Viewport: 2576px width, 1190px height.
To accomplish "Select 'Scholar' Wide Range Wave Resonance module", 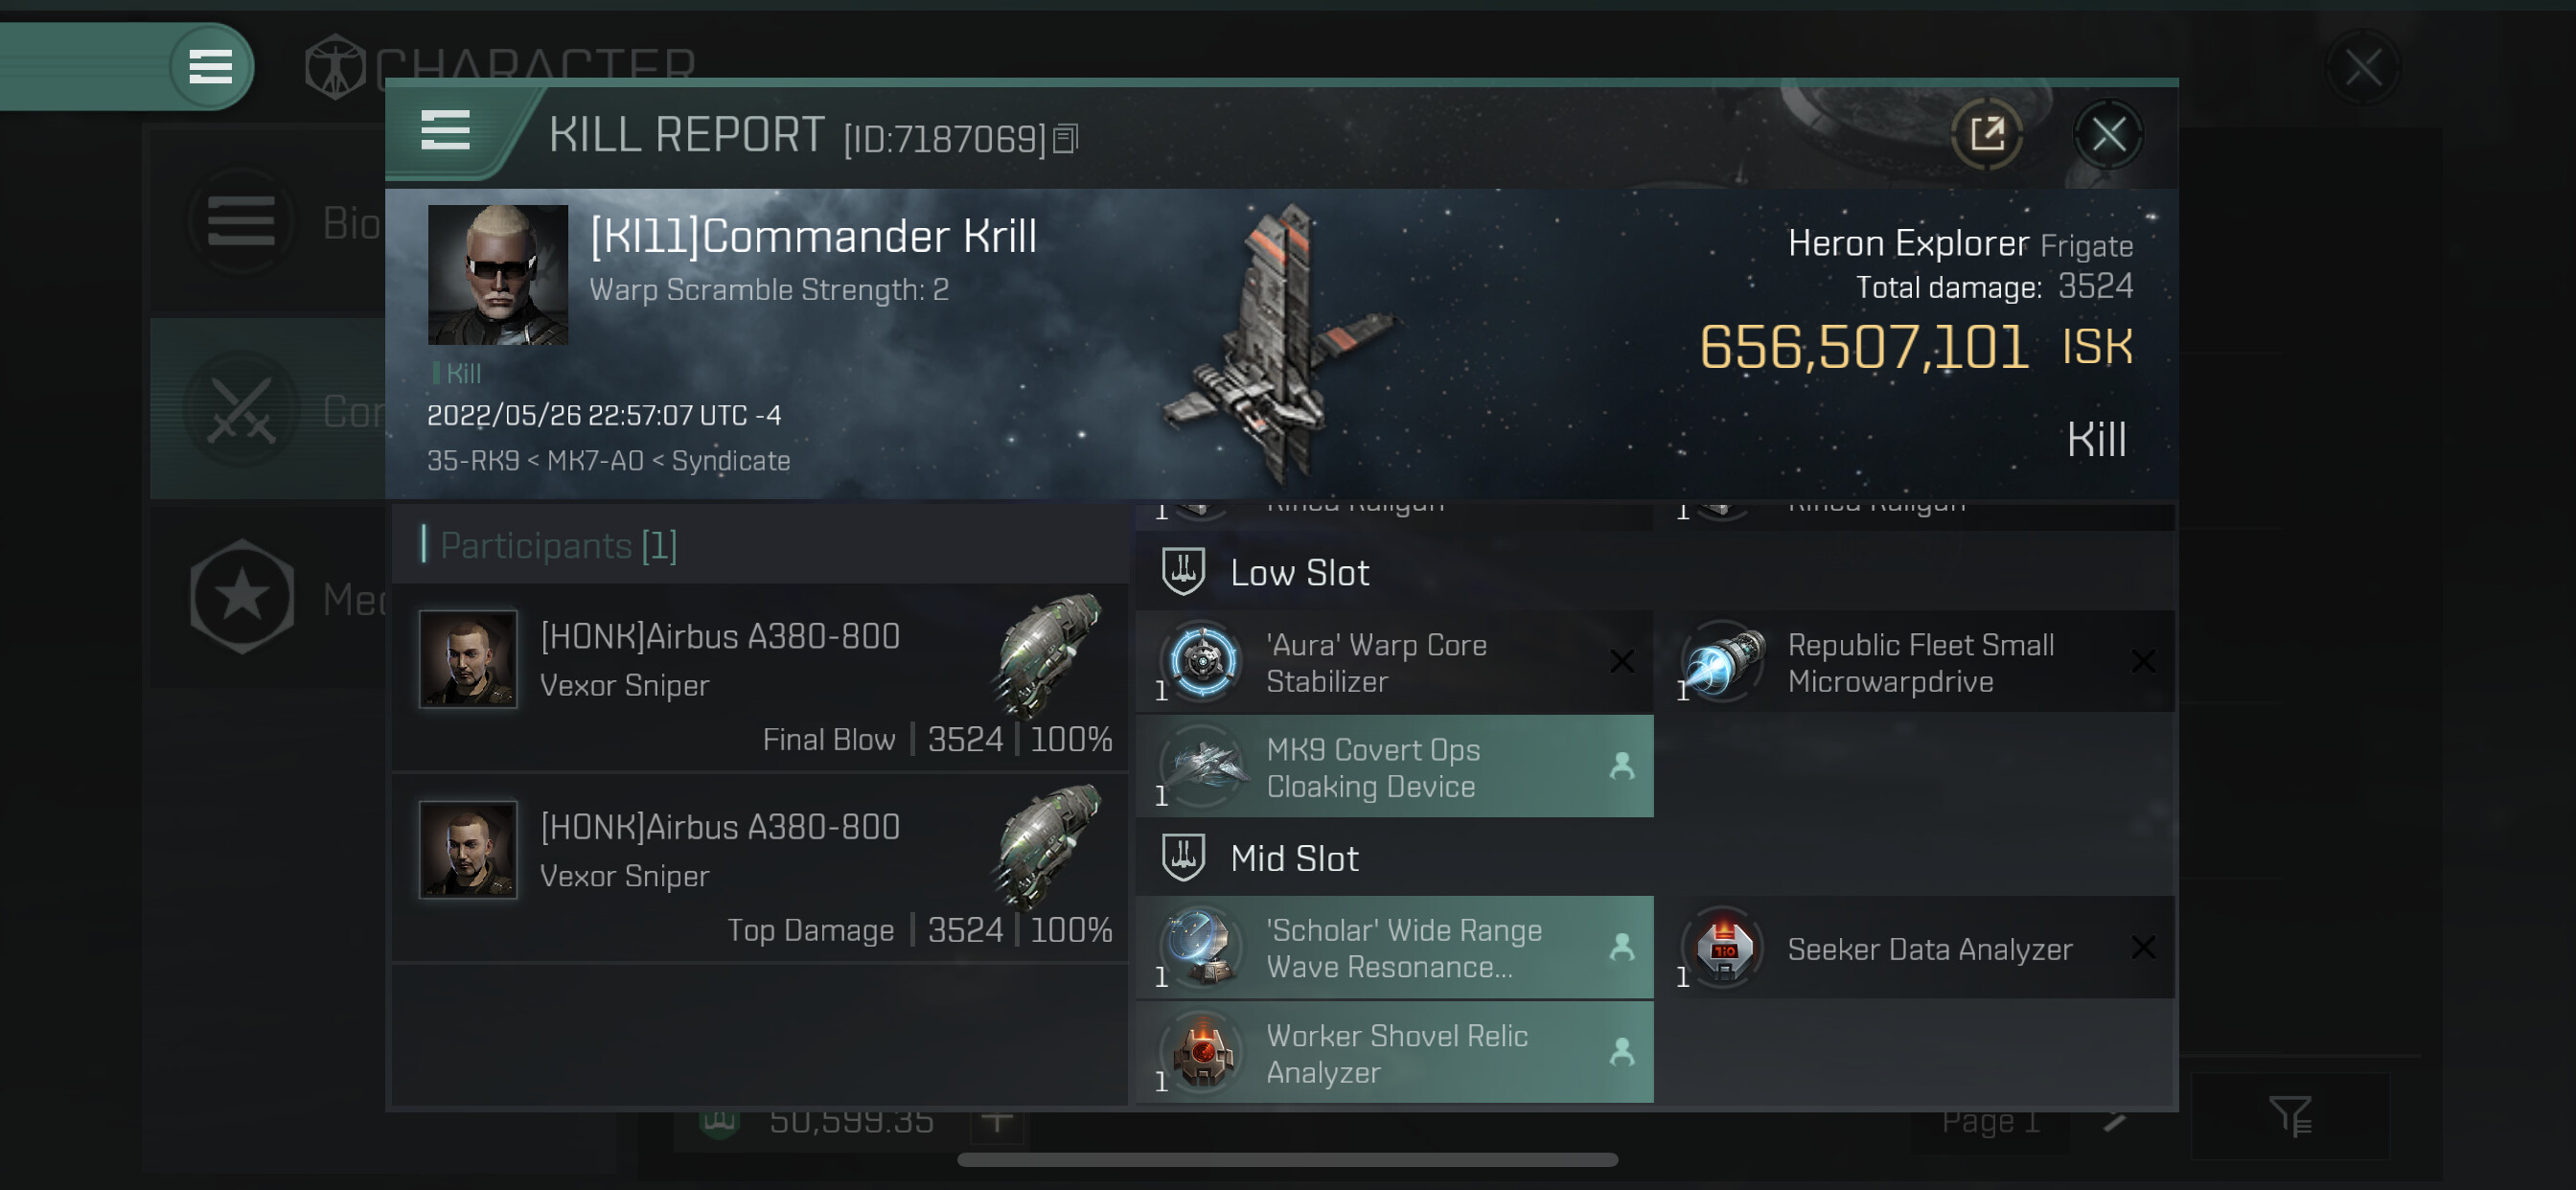I will 1394,947.
